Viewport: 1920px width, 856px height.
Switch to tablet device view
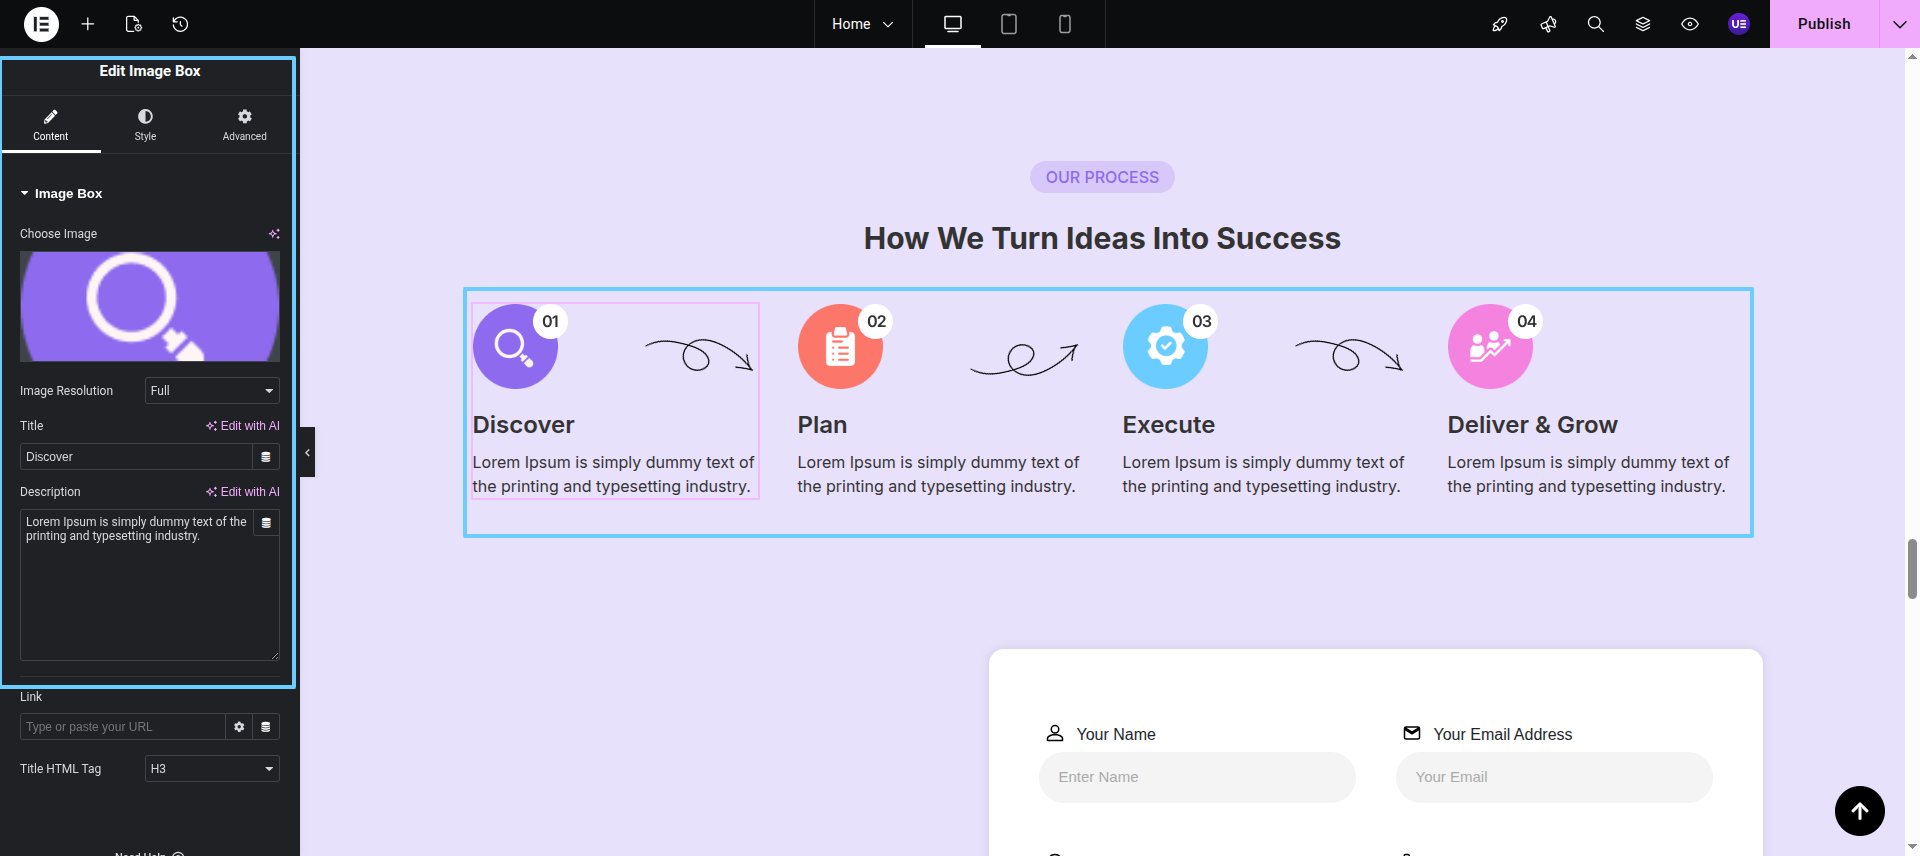click(x=1008, y=24)
